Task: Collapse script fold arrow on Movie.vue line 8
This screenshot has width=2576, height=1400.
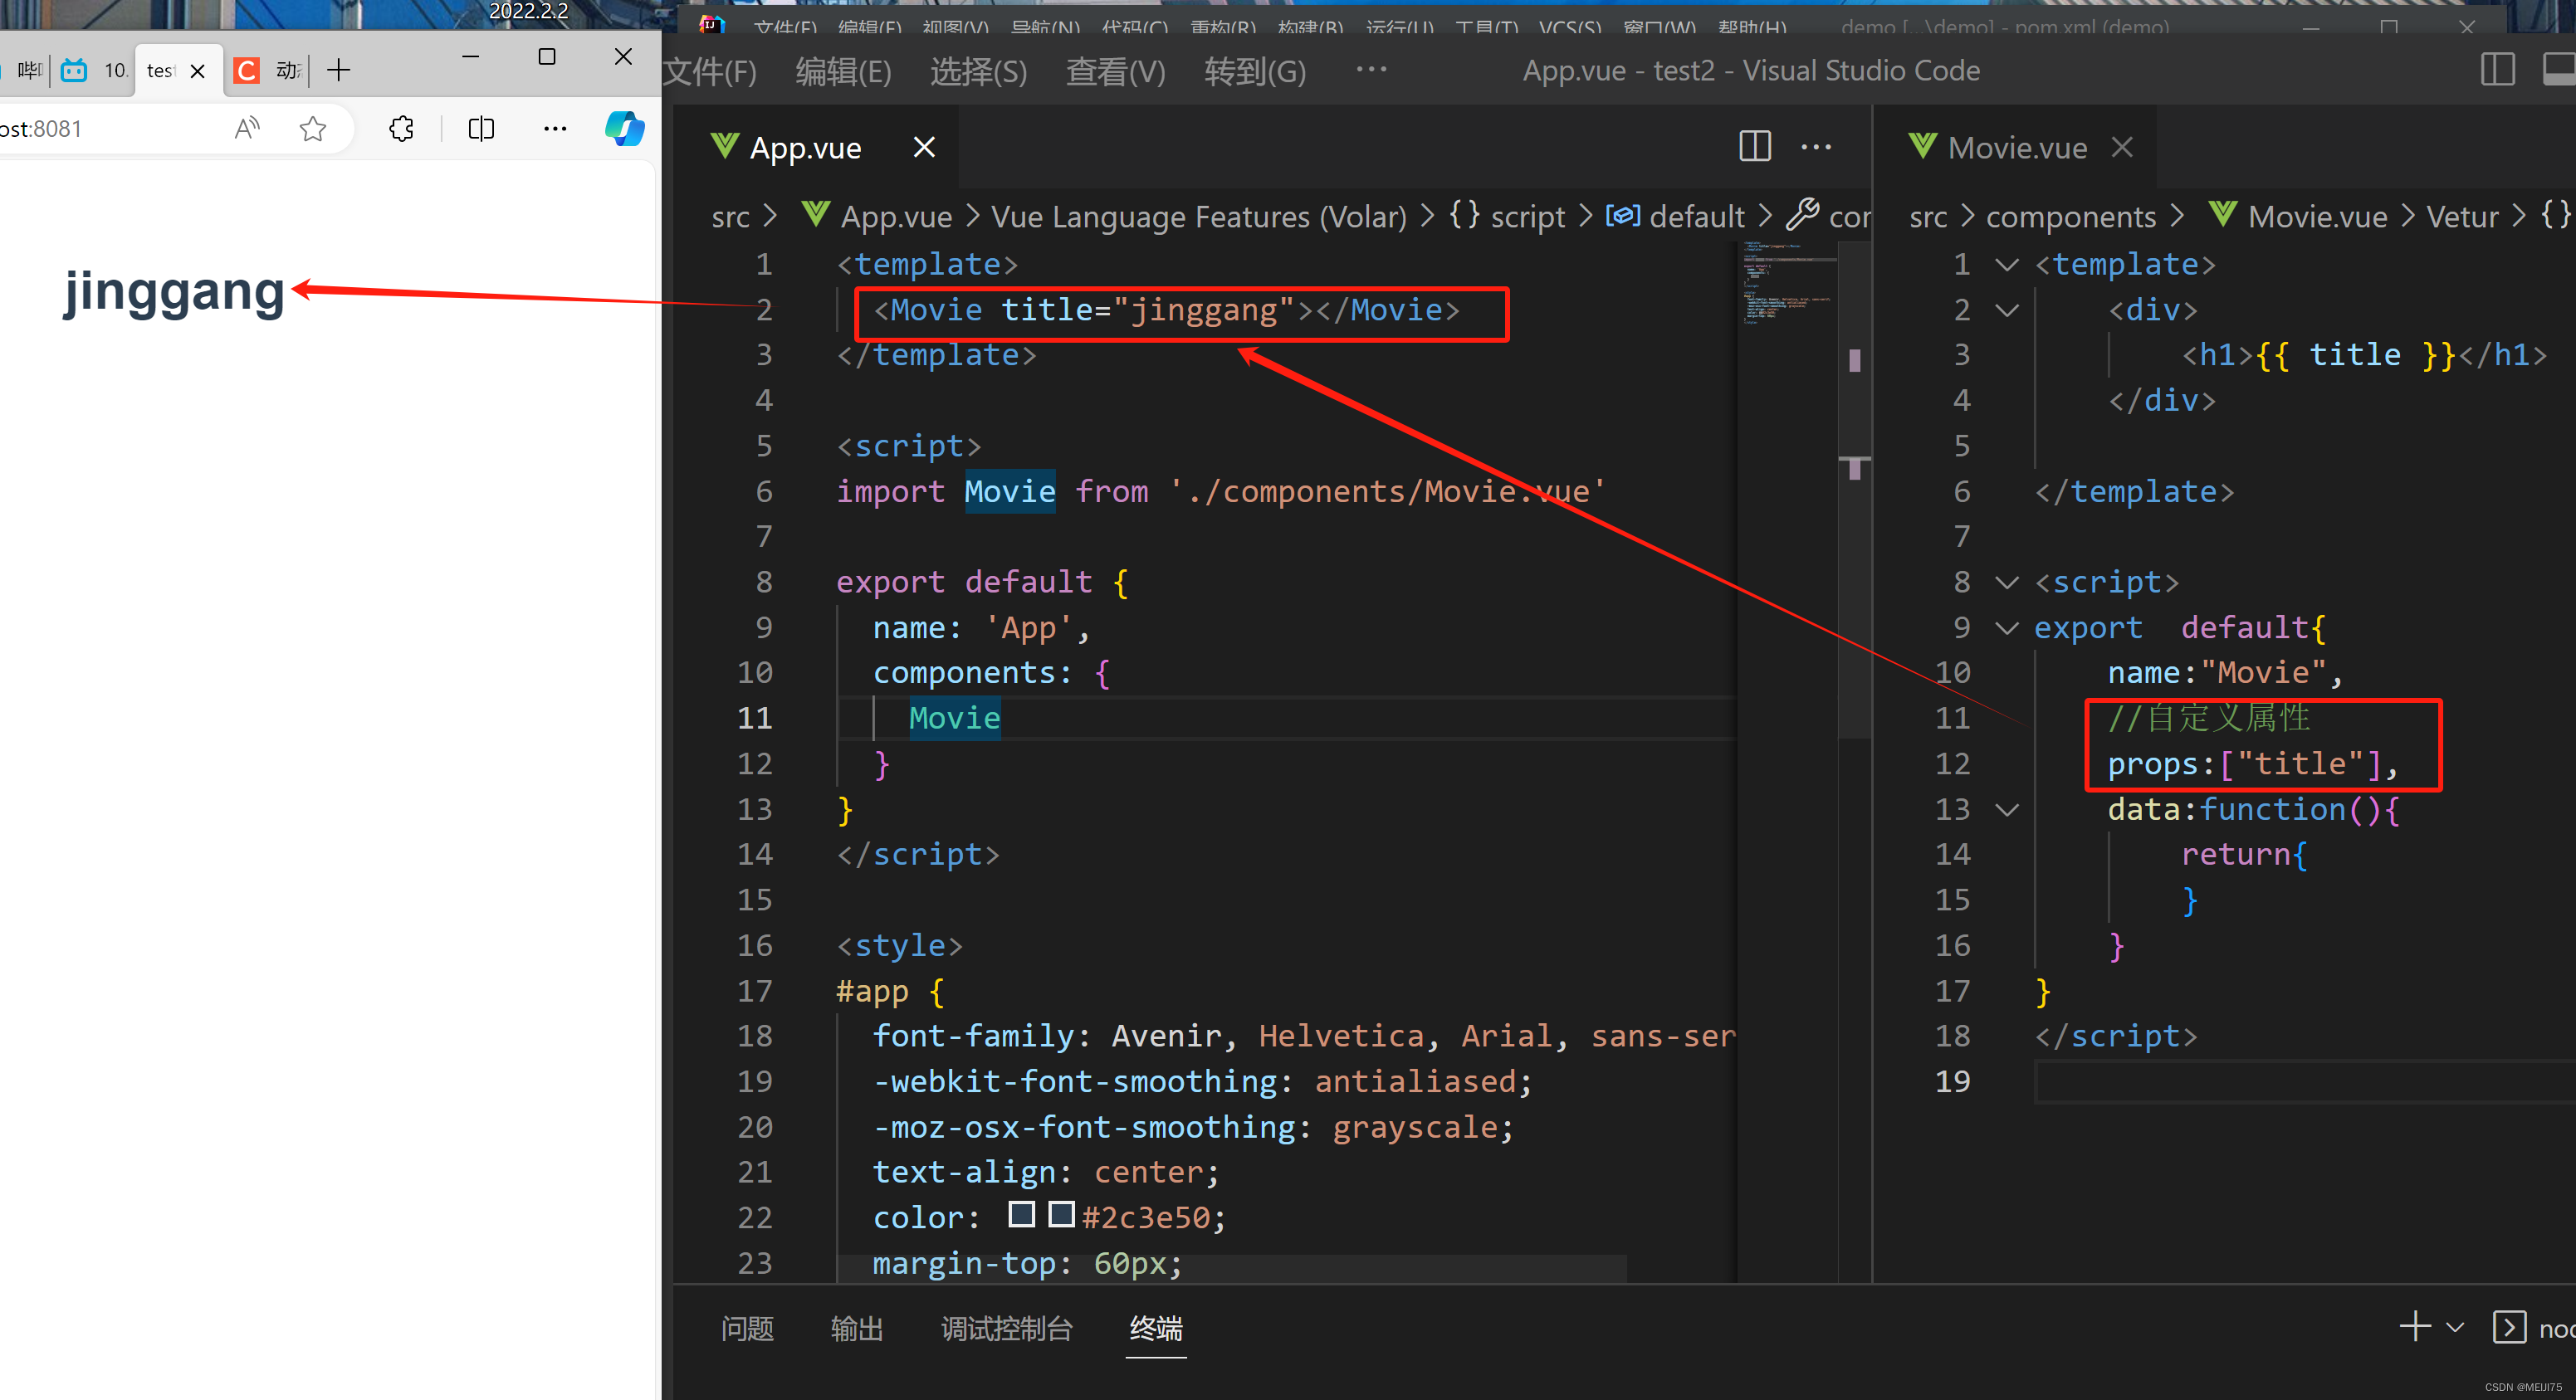Action: tap(2006, 582)
